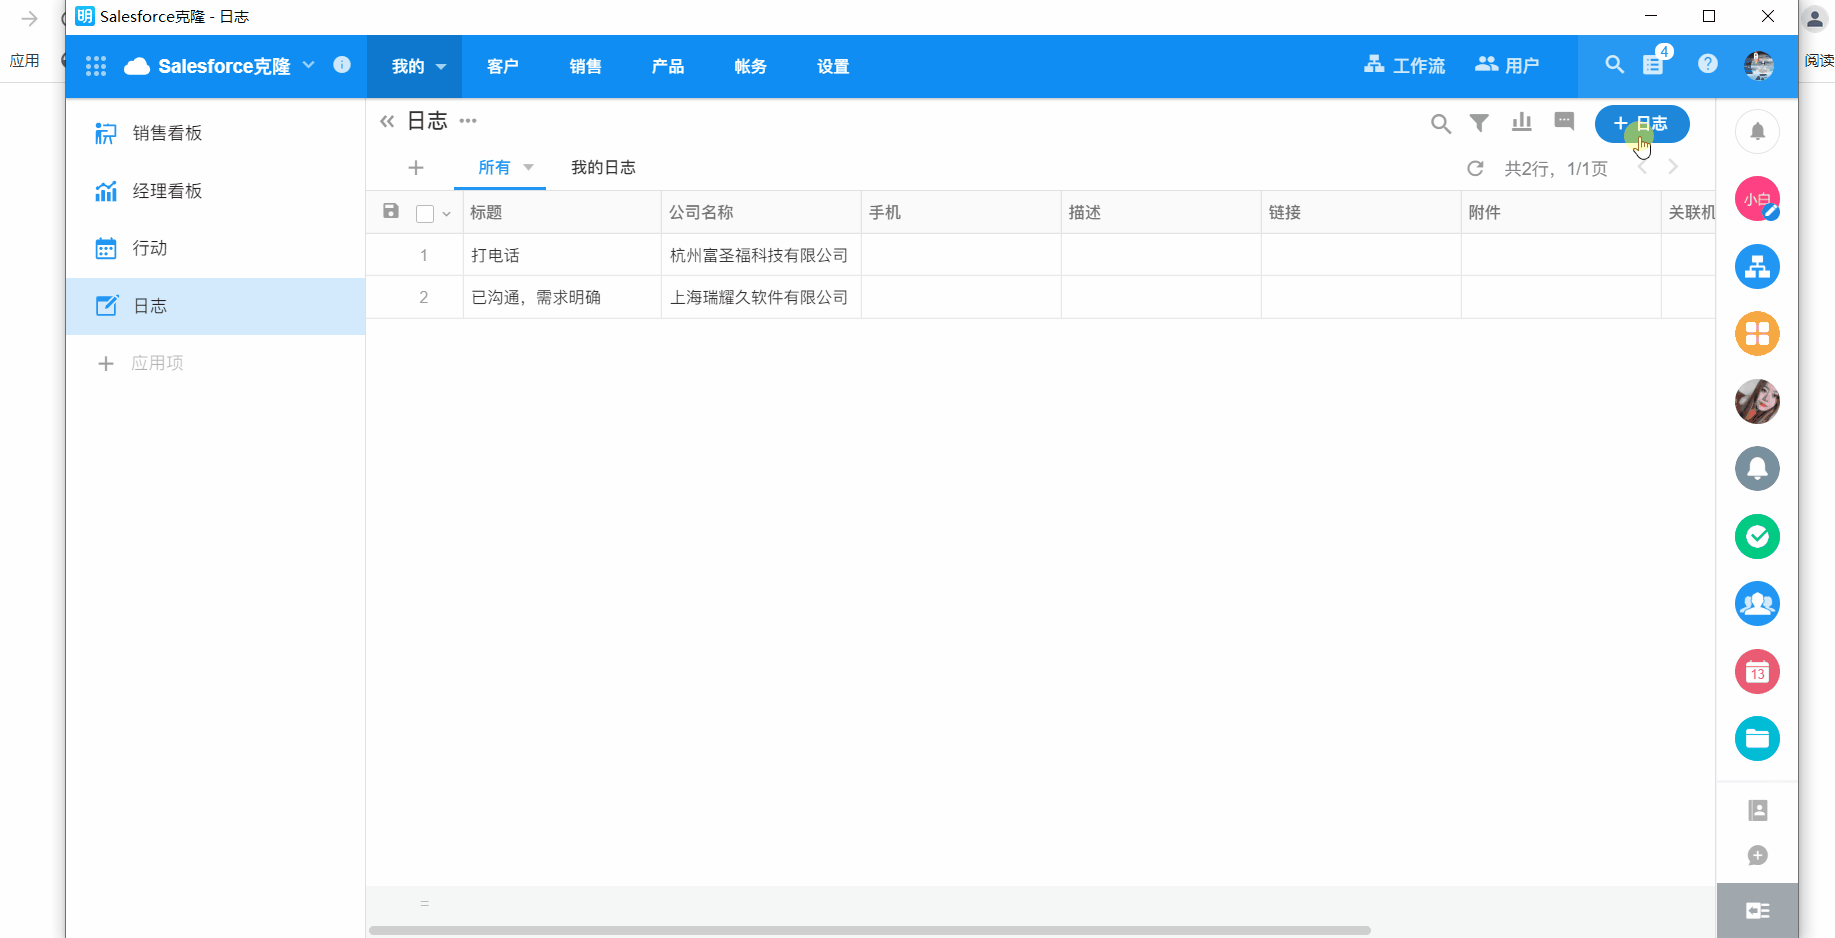Open the blue organization chart icon
The width and height of the screenshot is (1835, 938).
coord(1757,267)
